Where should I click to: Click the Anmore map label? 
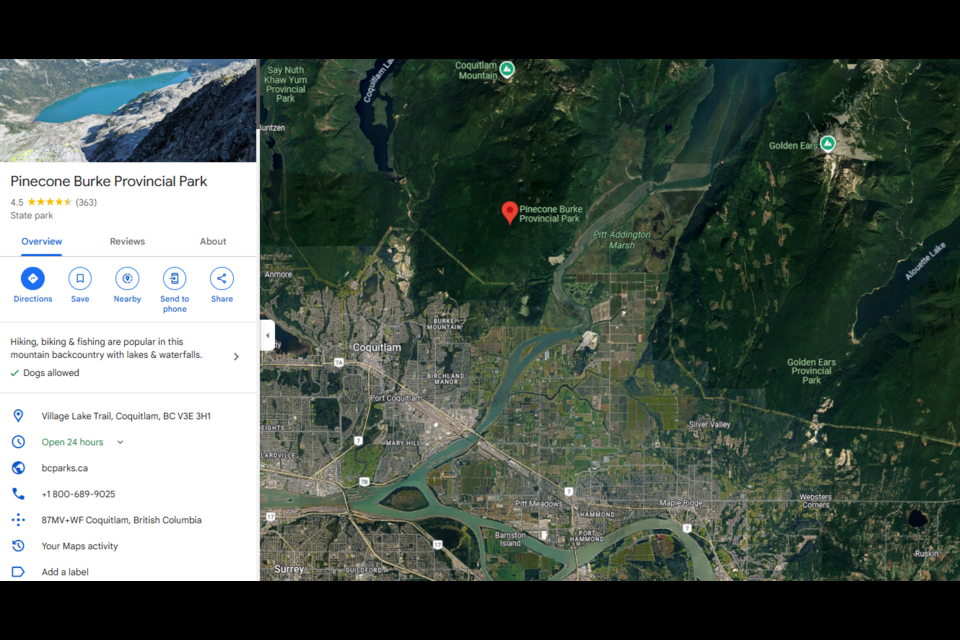(279, 274)
